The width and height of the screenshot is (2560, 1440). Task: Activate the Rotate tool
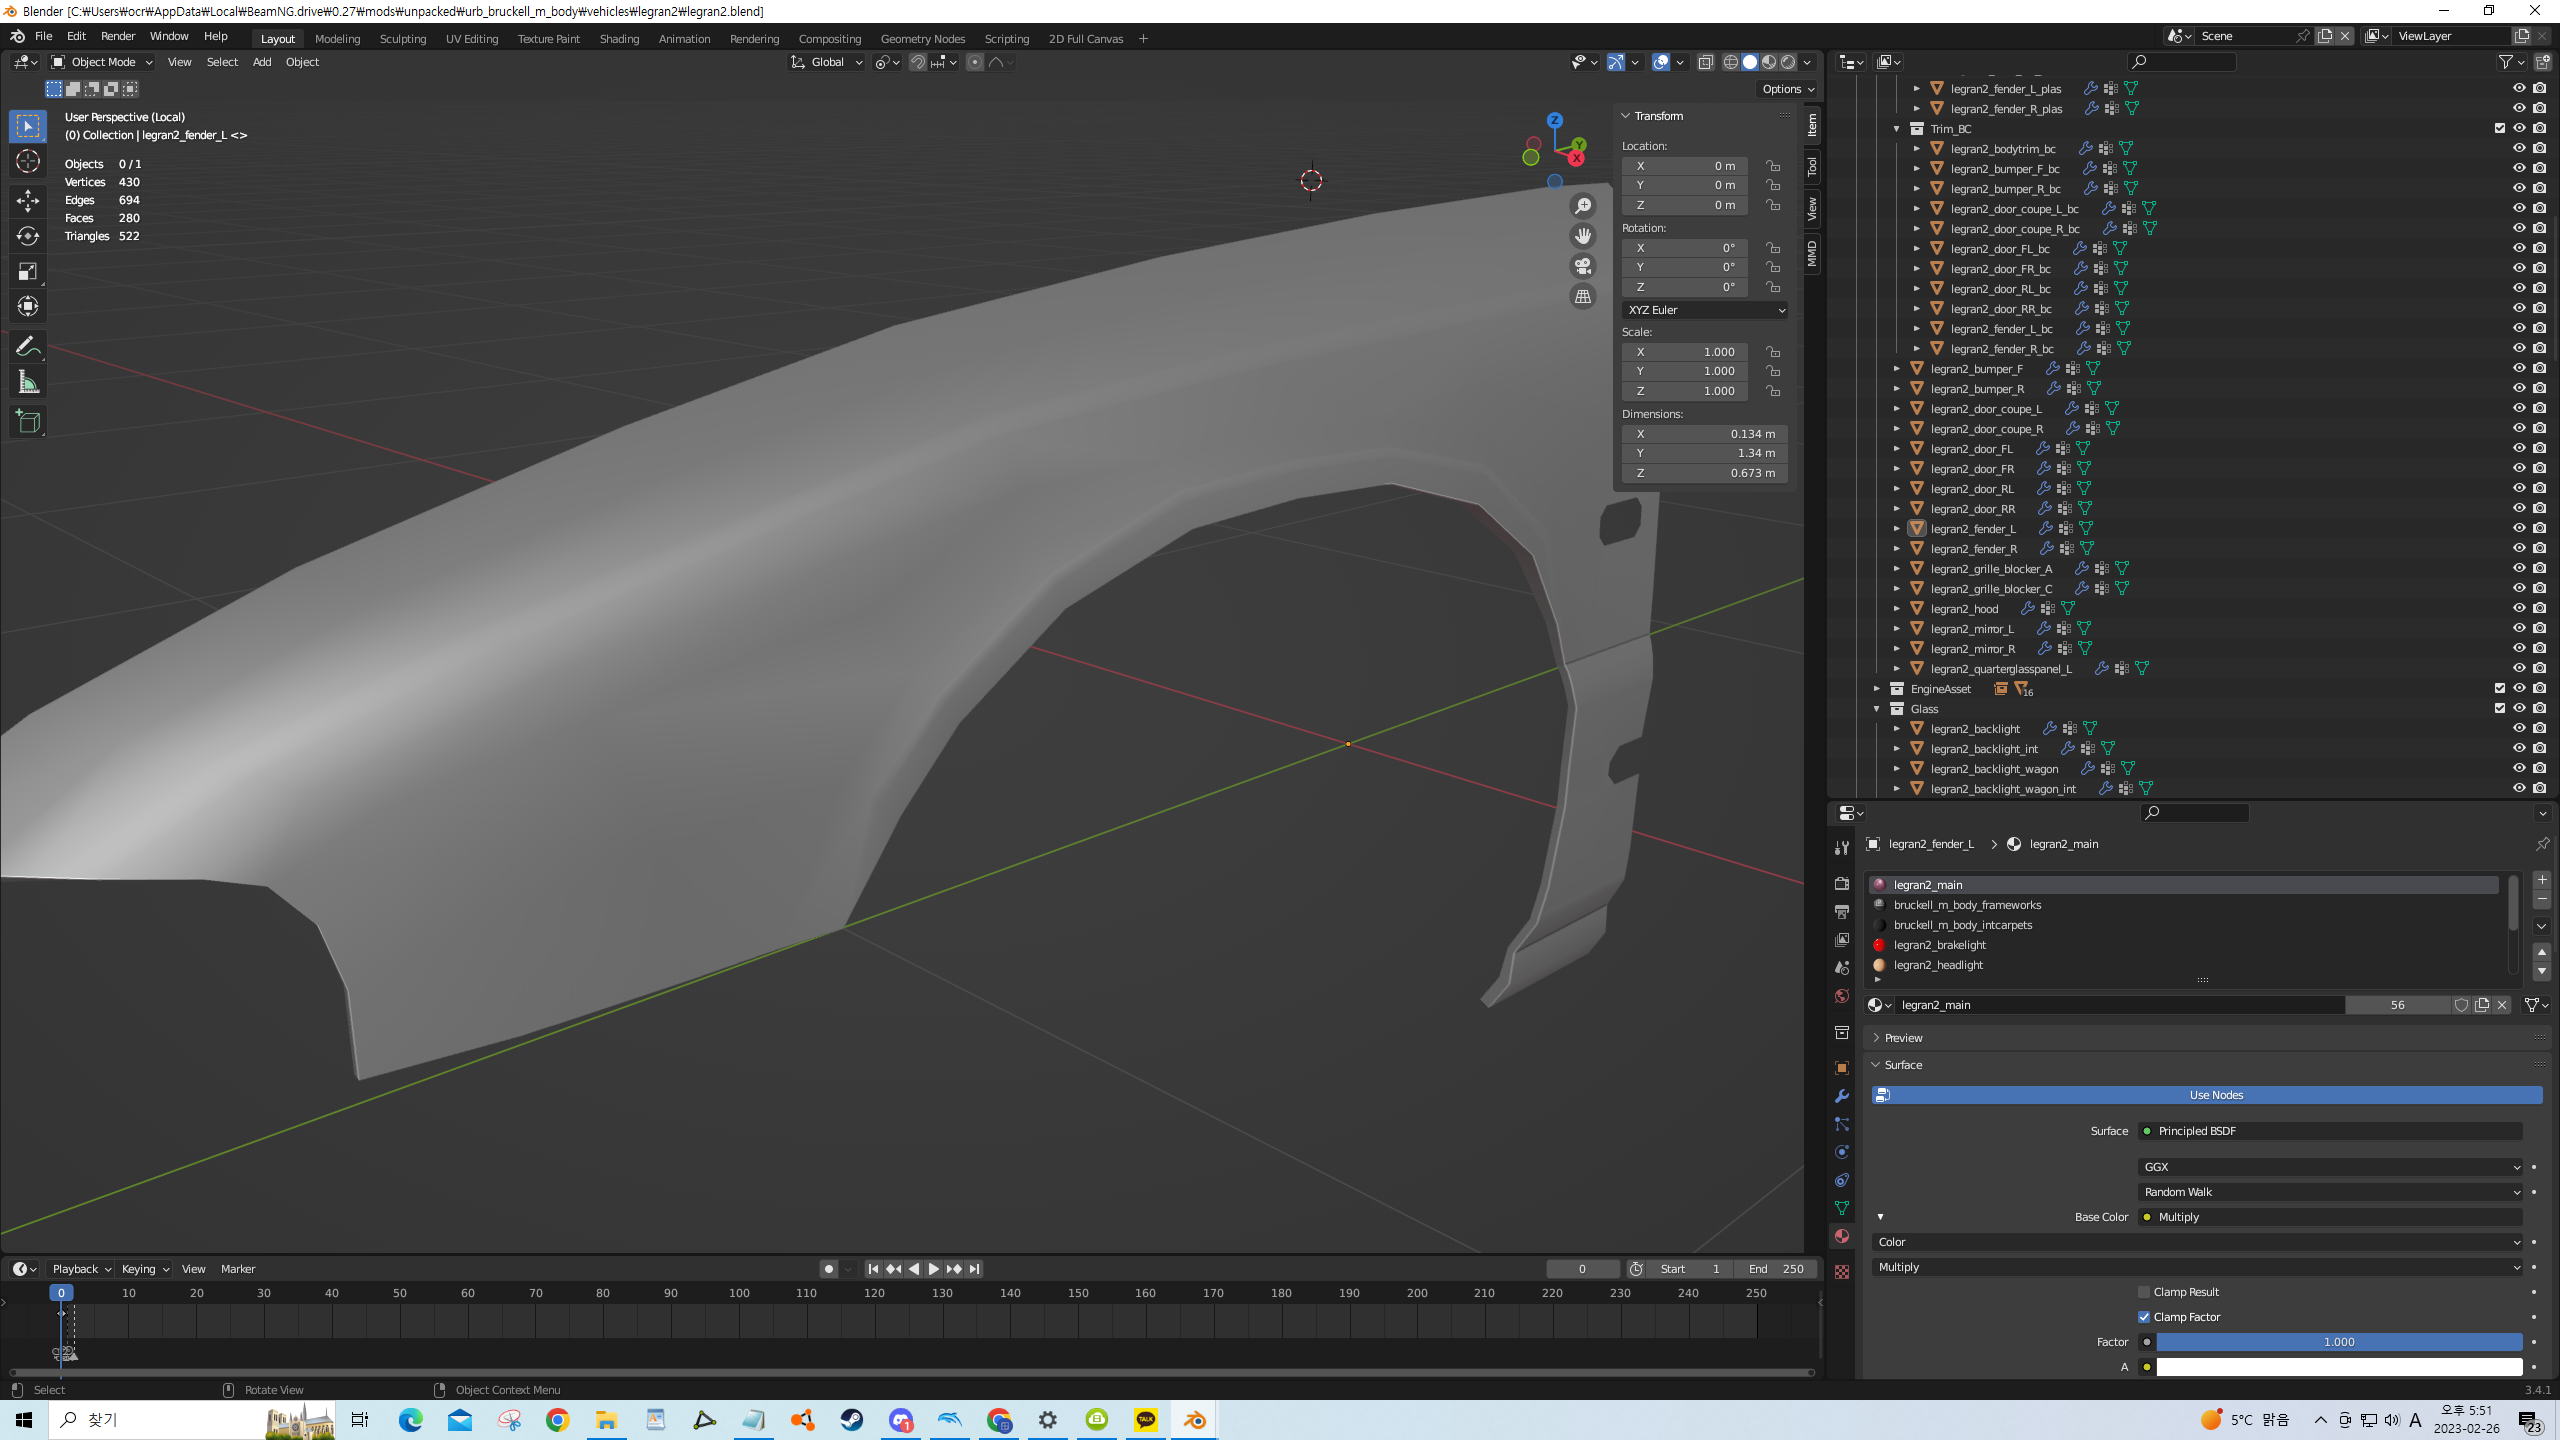pos(28,236)
